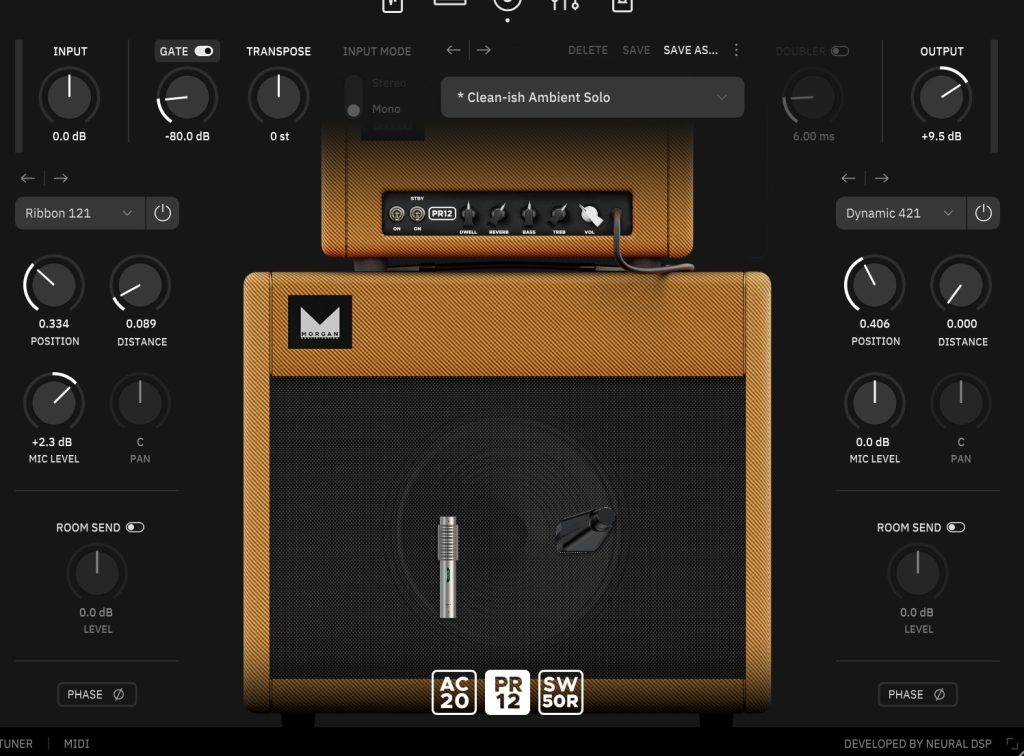Click next microphone arrow above Dynamic 421
This screenshot has height=756, width=1024.
click(x=881, y=178)
